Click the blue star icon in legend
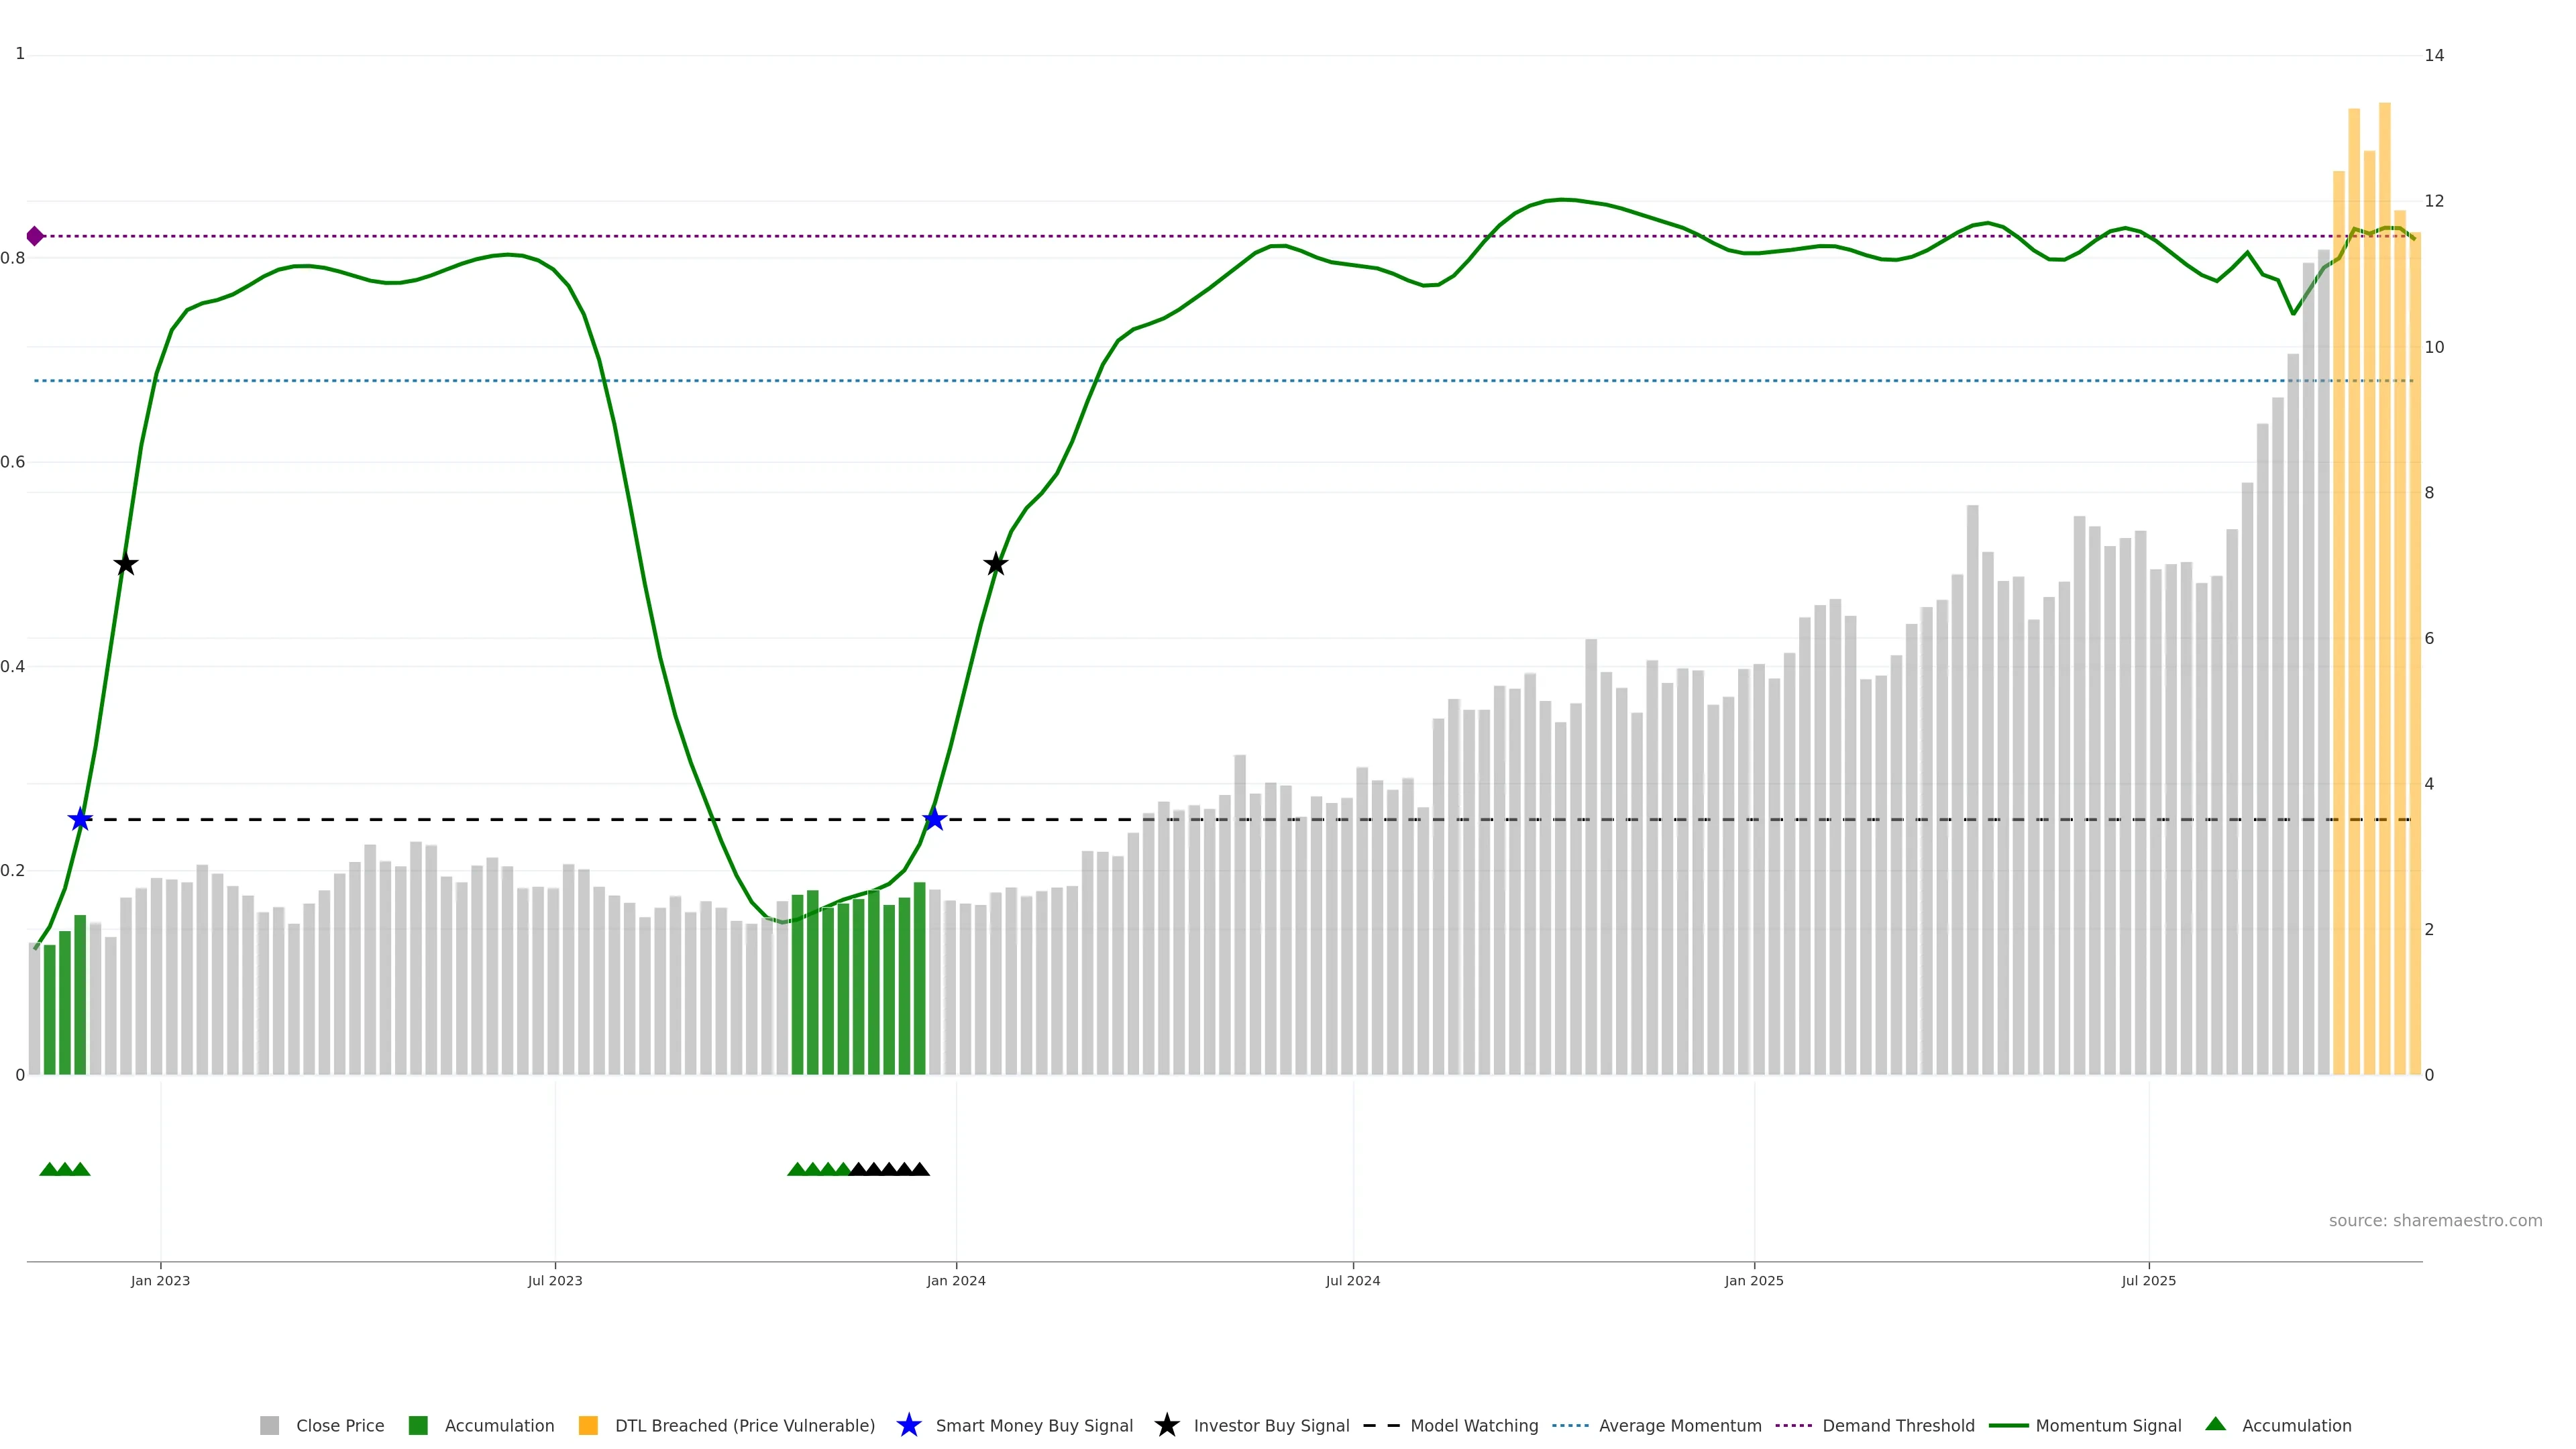Image resolution: width=2576 pixels, height=1449 pixels. tap(908, 1425)
